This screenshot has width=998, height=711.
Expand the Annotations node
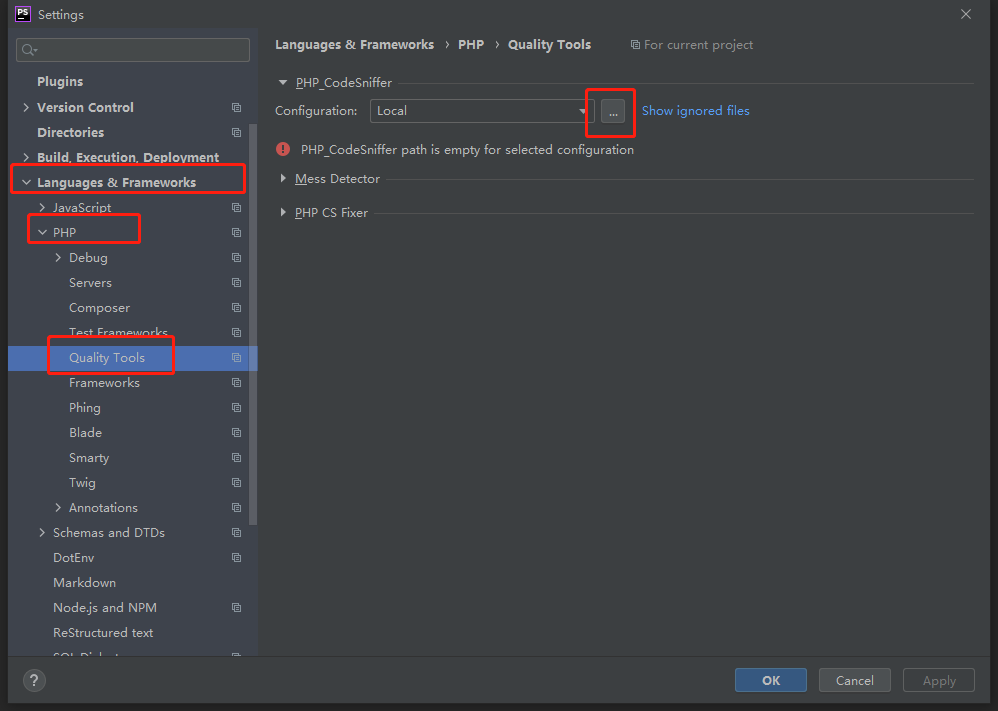pos(58,507)
